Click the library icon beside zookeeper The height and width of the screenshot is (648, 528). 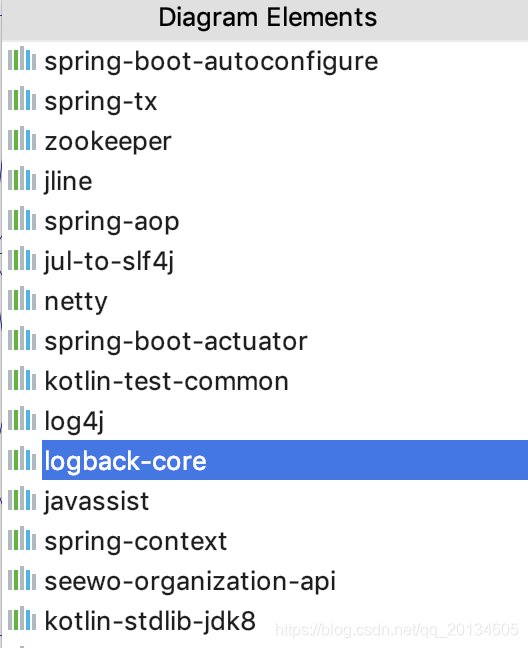(x=22, y=139)
